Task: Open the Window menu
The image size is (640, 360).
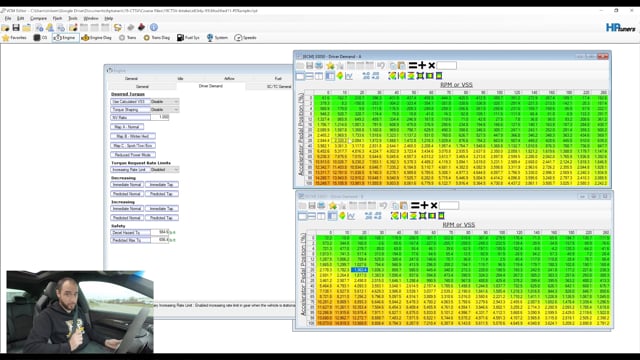Action: click(91, 18)
